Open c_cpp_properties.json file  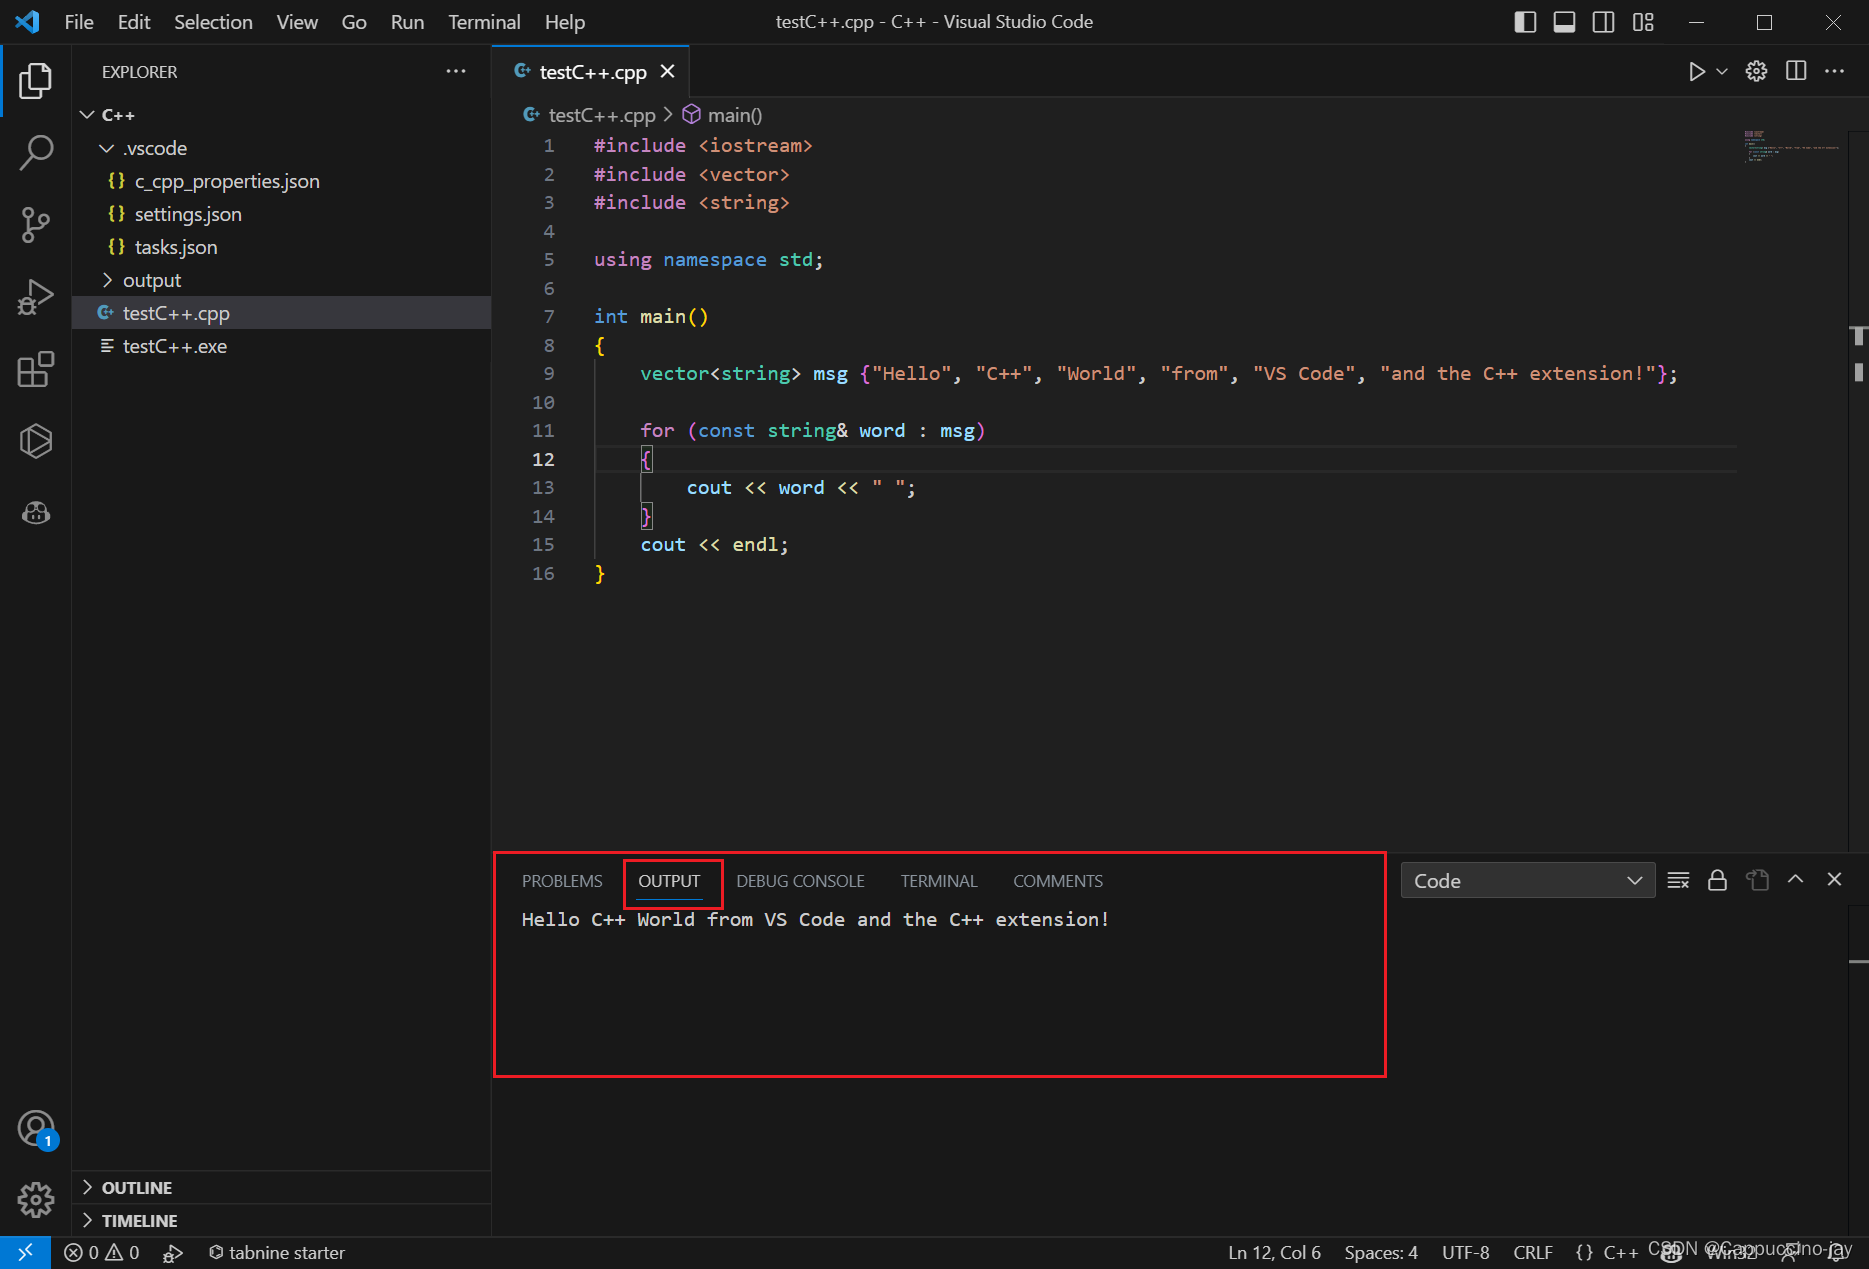click(x=281, y=181)
